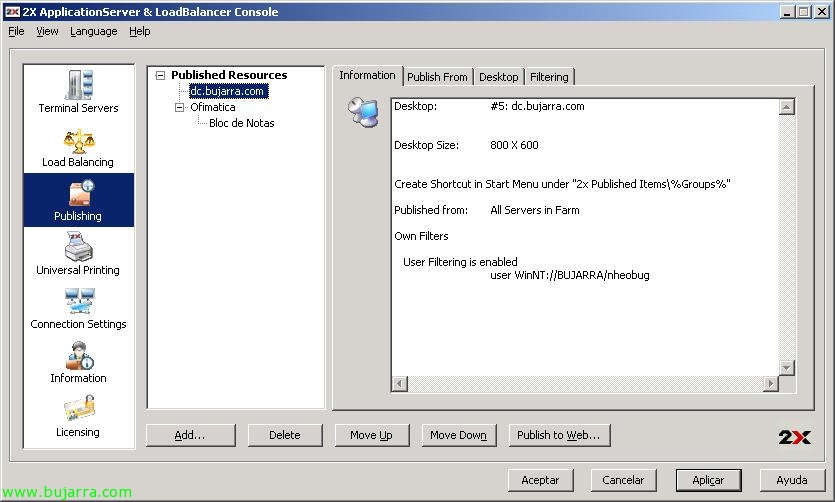Click the 'Own Filters' heading text
This screenshot has height=502, width=835.
point(421,236)
